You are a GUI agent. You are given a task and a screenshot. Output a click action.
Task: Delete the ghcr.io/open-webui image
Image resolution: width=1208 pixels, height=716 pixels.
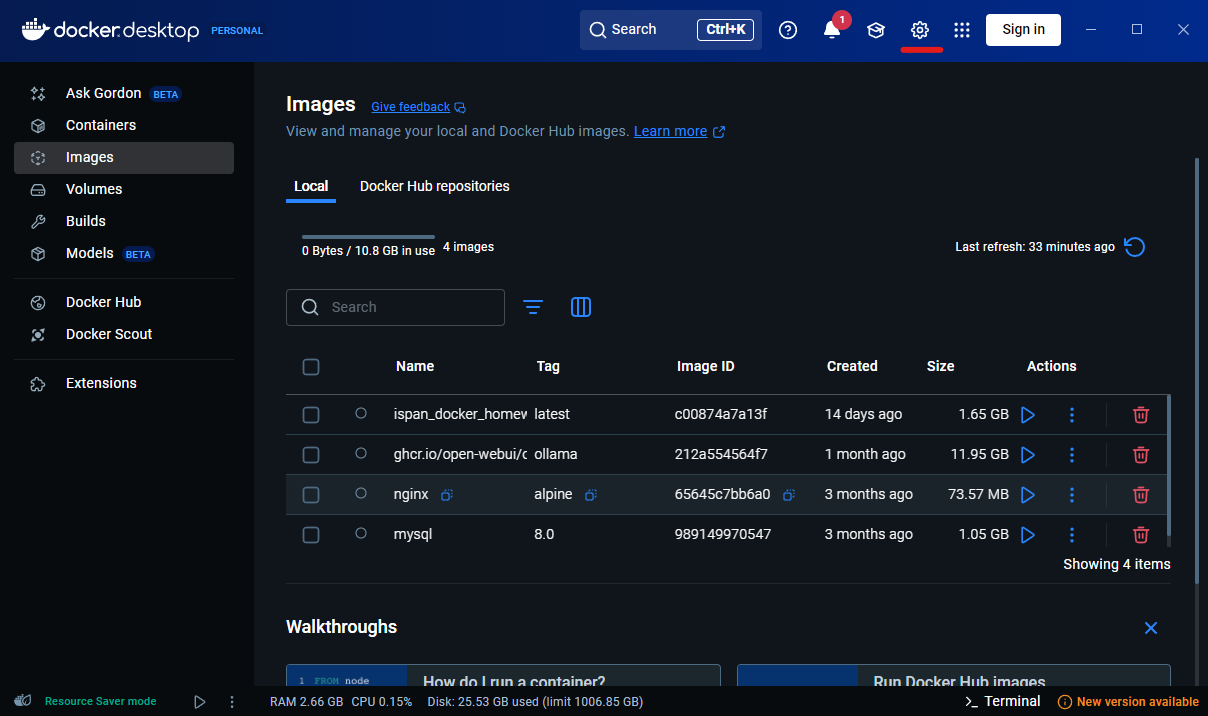1141,454
